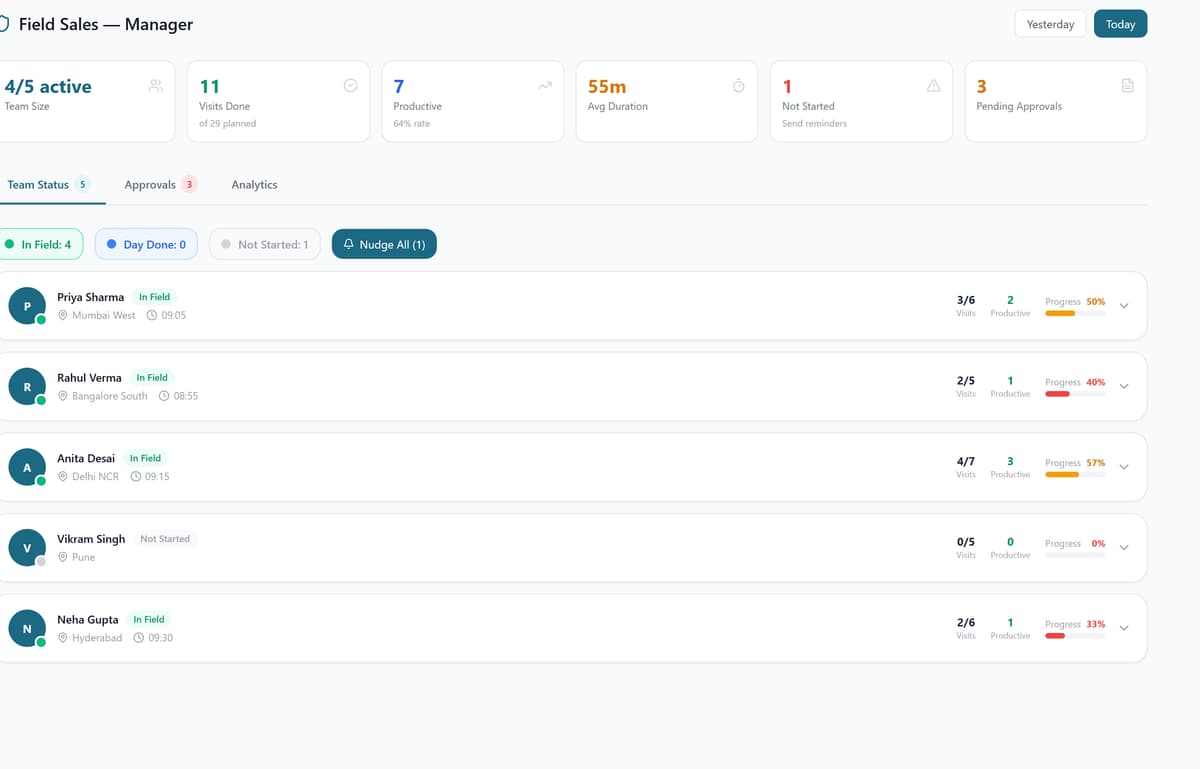Expand Rahul Verma's row chevron
The width and height of the screenshot is (1200, 769).
(x=1124, y=386)
